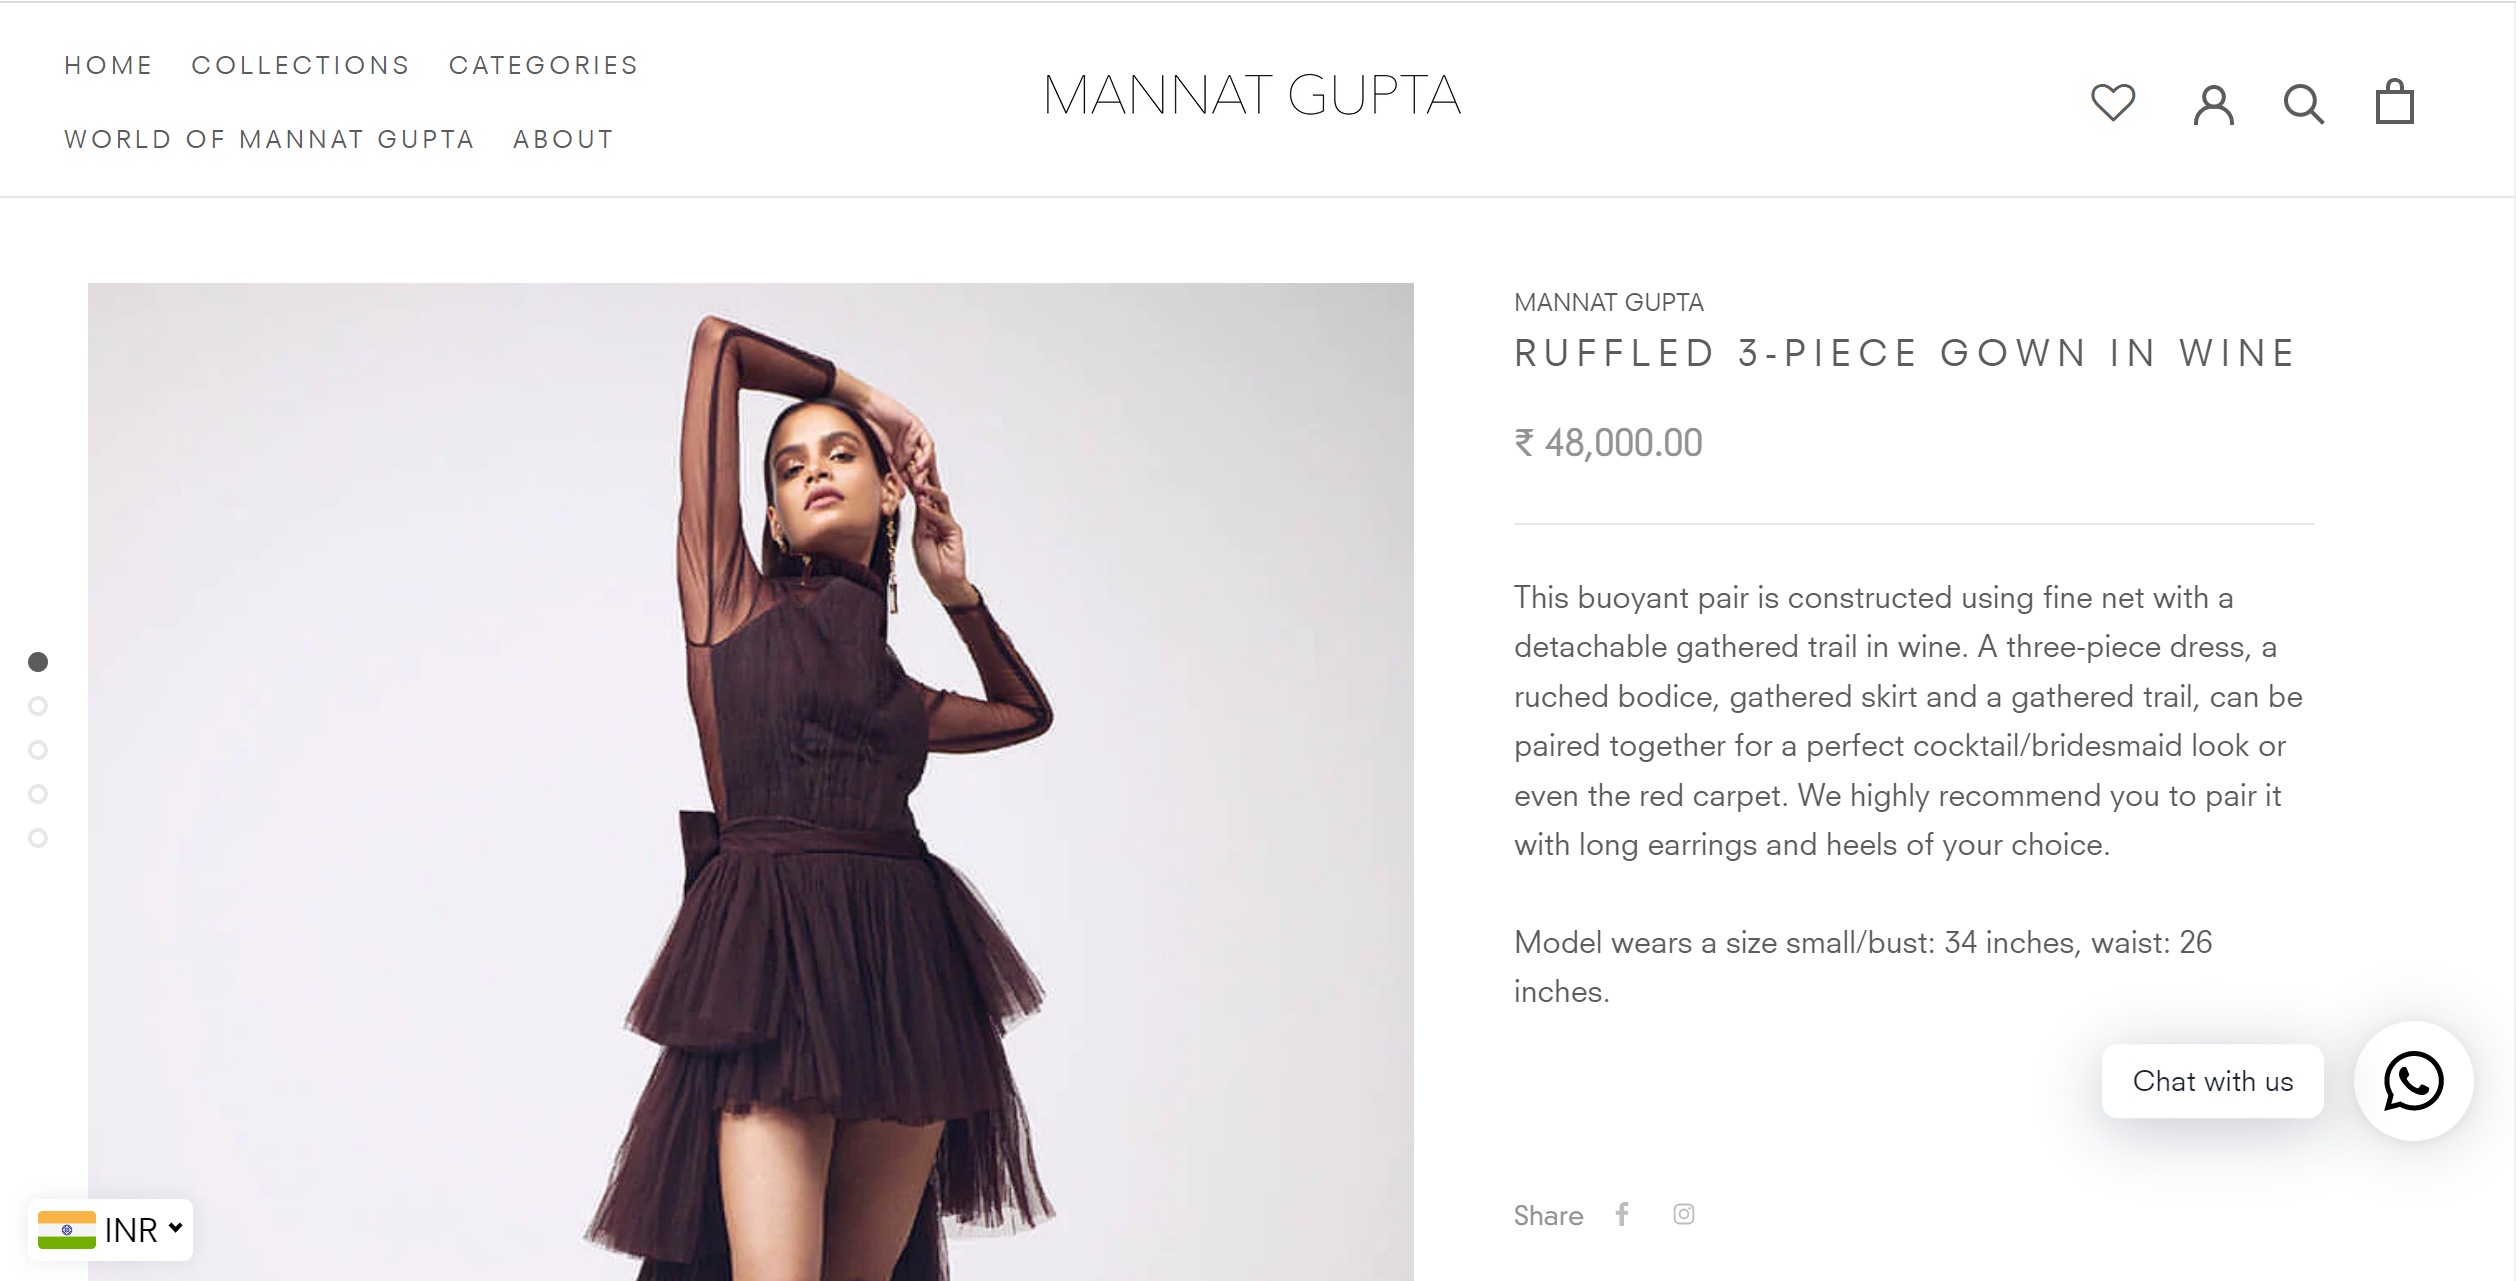The height and width of the screenshot is (1281, 2516).
Task: Click the Indian flag currency icon
Action: (x=67, y=1230)
